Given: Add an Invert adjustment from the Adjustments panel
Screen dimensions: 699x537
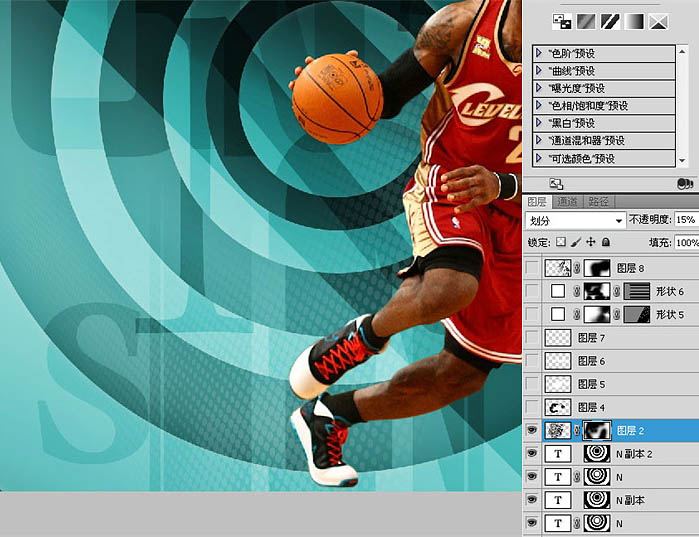Looking at the screenshot, I should click(x=562, y=21).
